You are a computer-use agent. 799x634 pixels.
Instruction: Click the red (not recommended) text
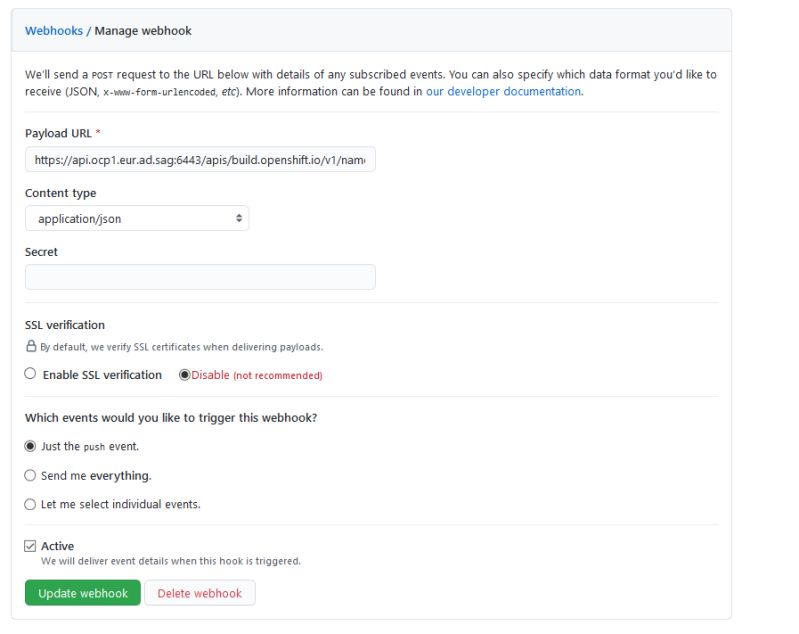click(x=278, y=376)
